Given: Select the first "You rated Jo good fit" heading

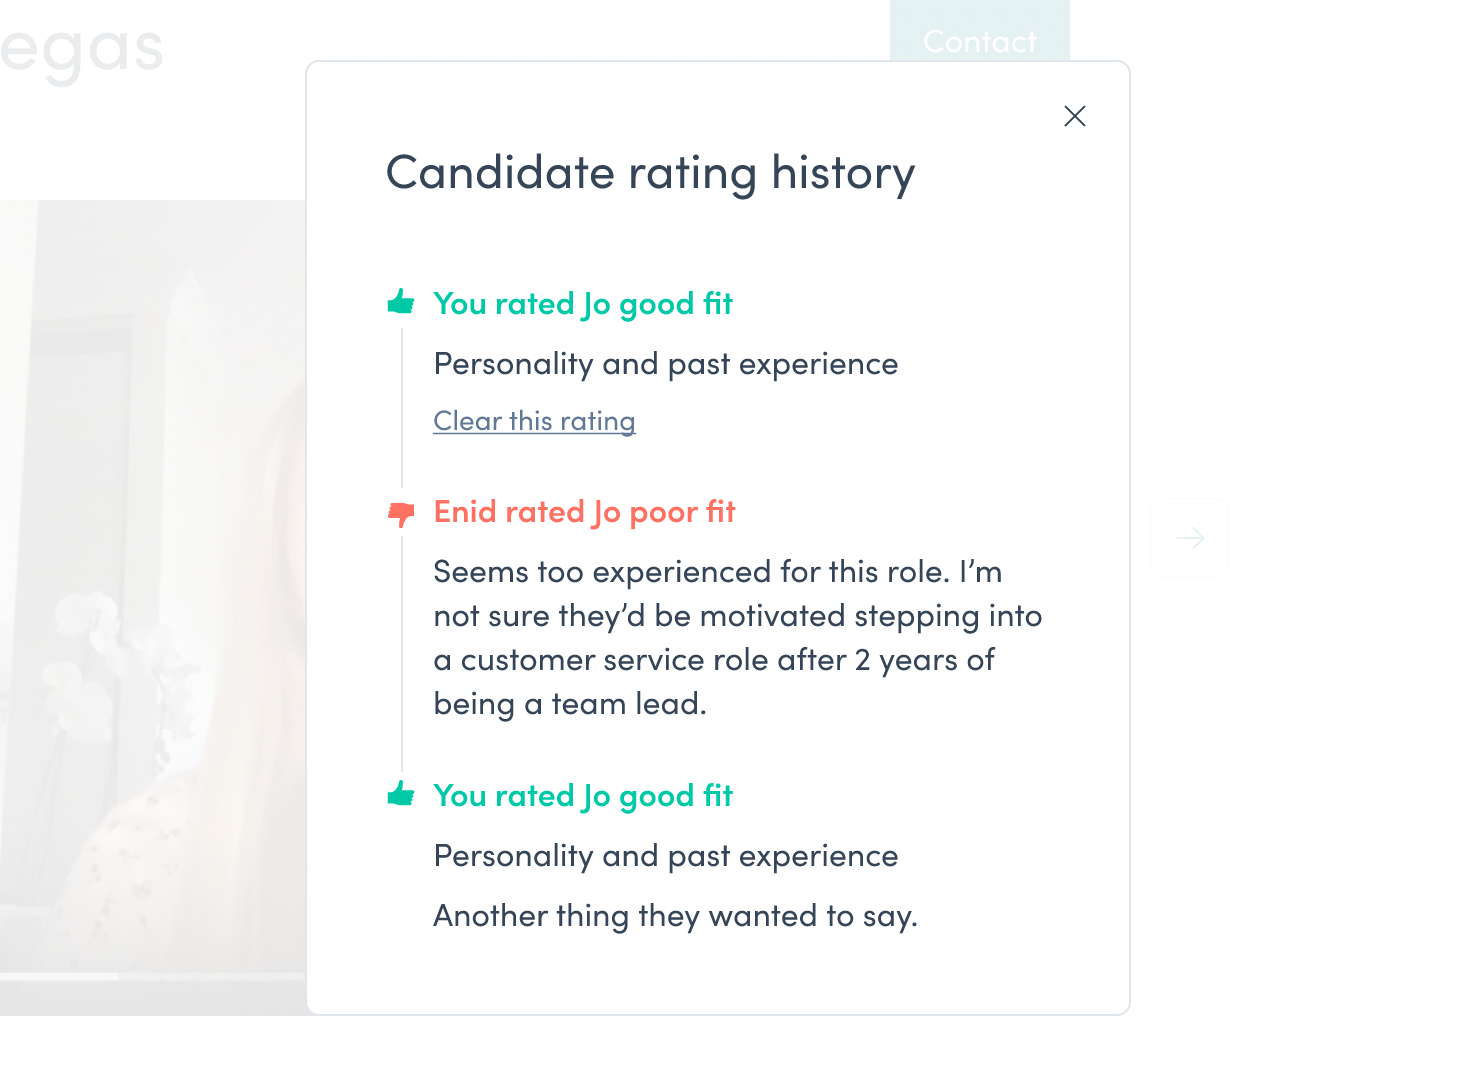Looking at the screenshot, I should pos(583,304).
